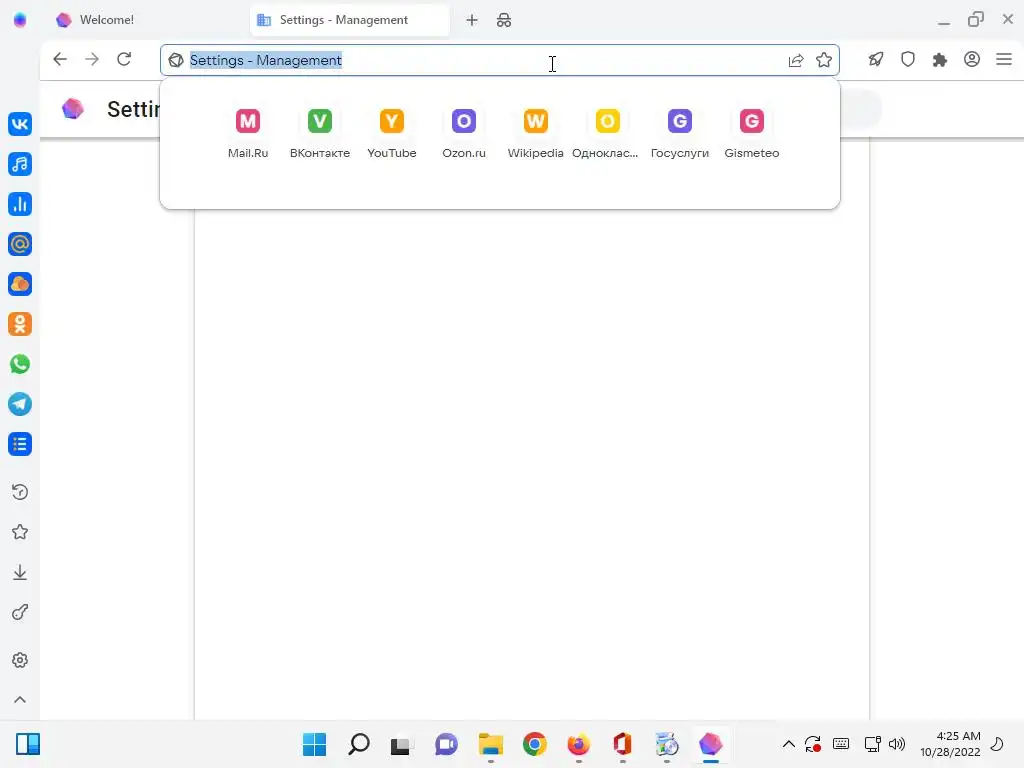The width and height of the screenshot is (1024, 768).
Task: Switch to the Welcome! tab
Action: coord(148,20)
